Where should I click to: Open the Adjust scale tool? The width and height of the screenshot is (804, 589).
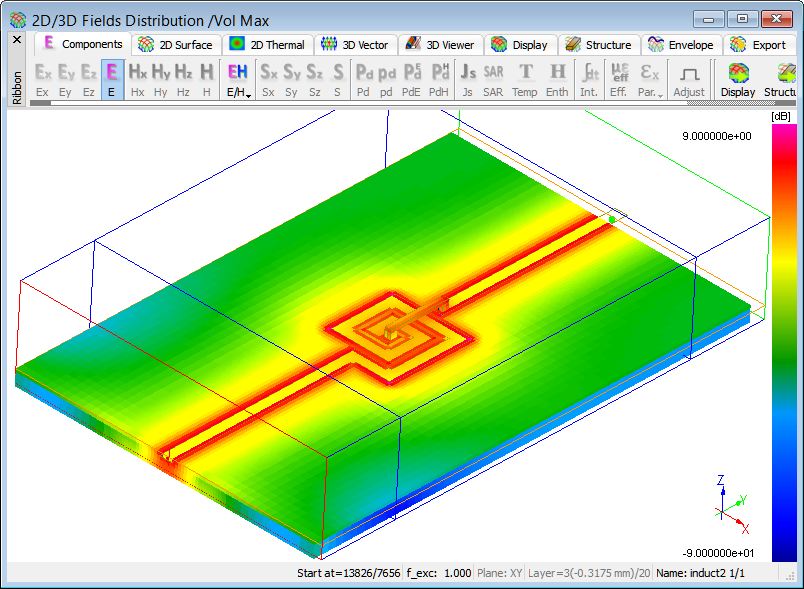[x=689, y=79]
